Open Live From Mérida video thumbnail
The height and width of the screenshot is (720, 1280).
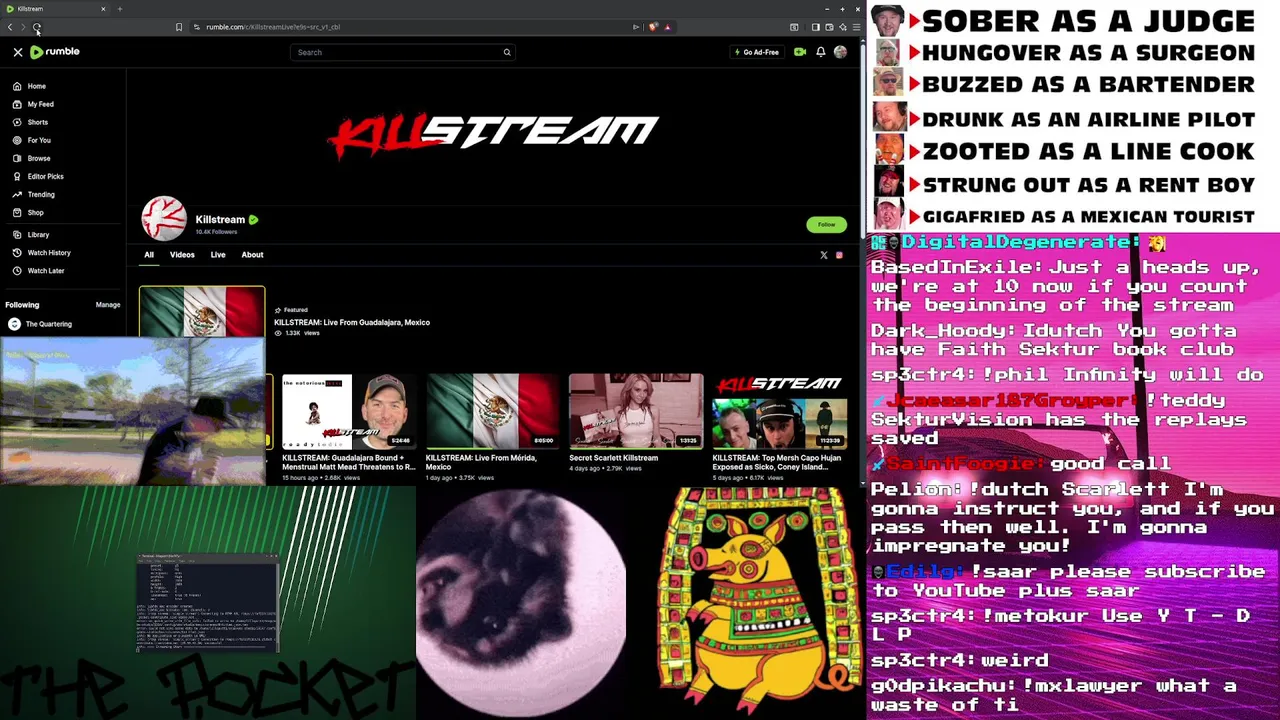click(493, 411)
